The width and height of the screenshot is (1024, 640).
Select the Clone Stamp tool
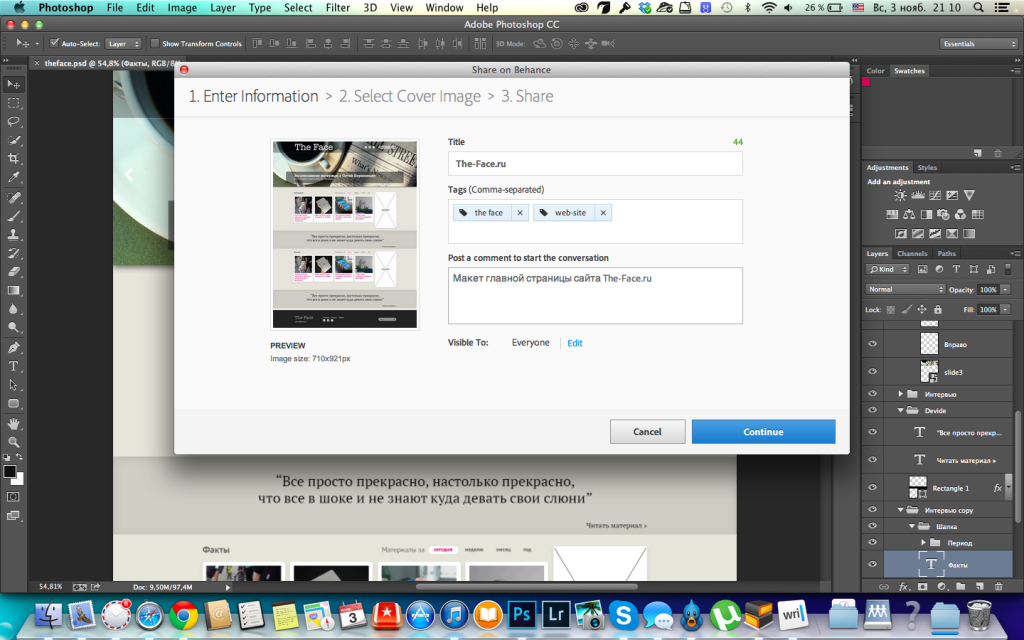[x=13, y=234]
